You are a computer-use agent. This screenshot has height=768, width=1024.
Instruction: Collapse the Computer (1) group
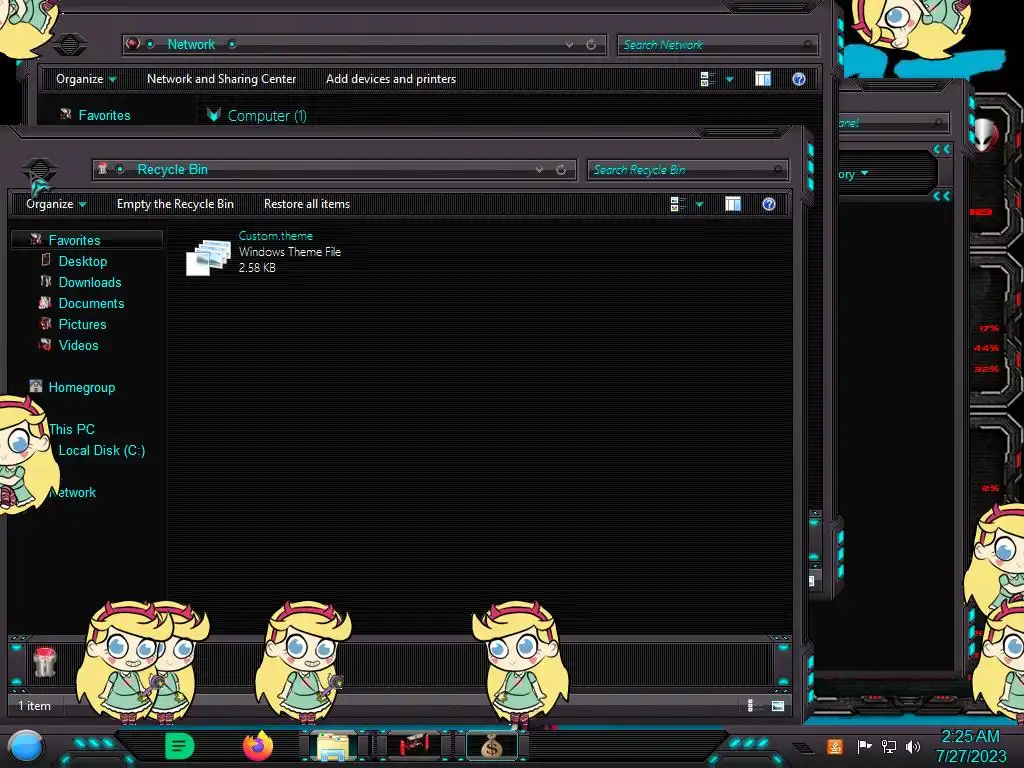coord(214,116)
